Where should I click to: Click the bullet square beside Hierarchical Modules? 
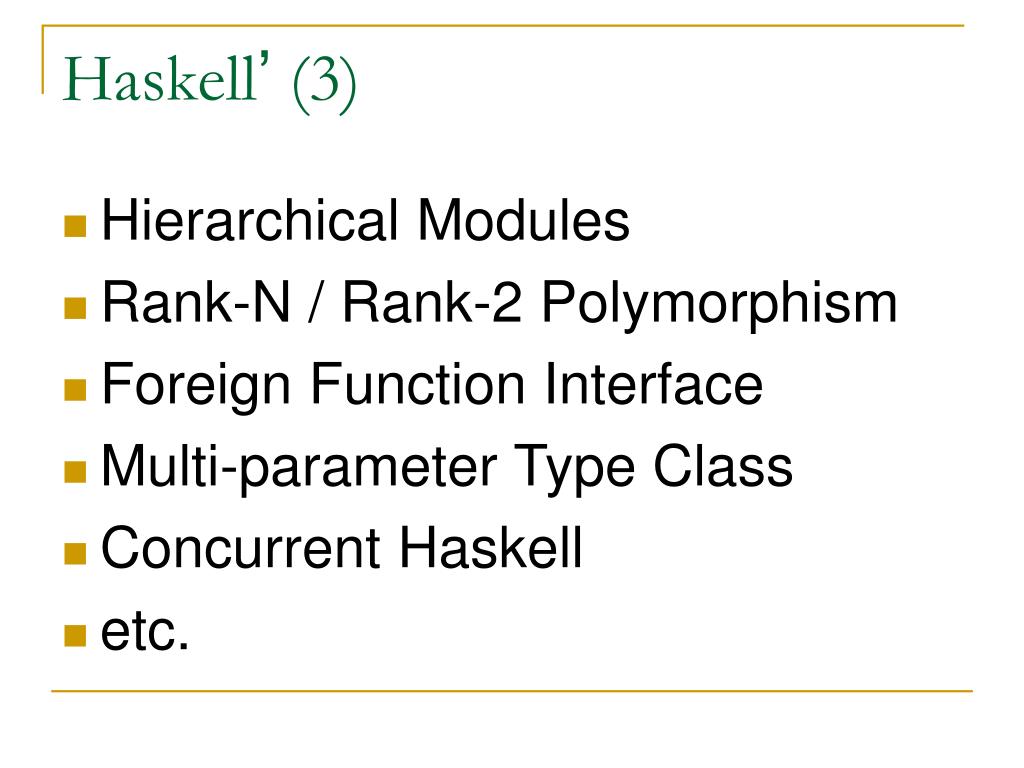[75, 226]
